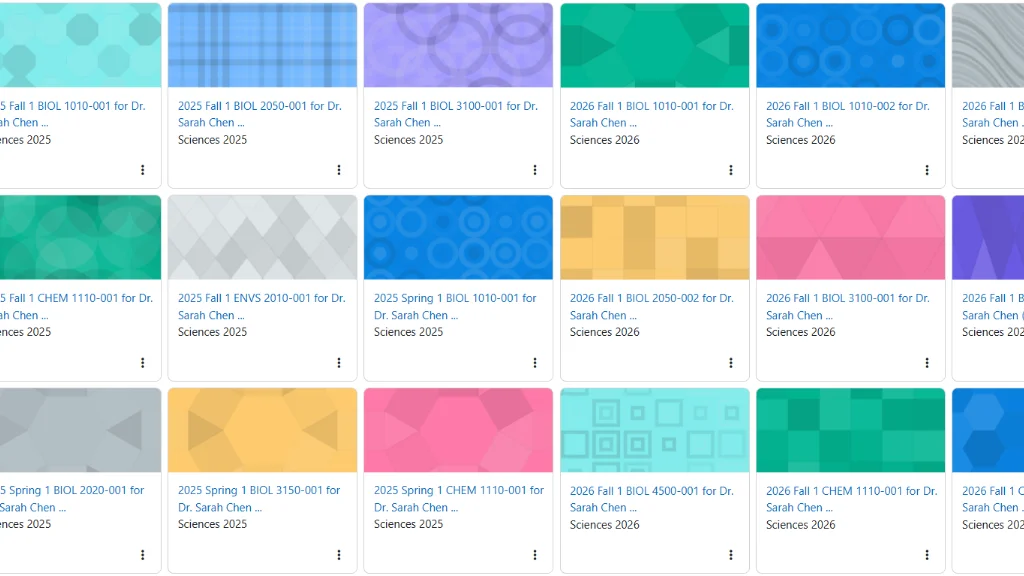Go to 2025 Spring 1 CHEM 1110-001 course
The image size is (1024, 576).
[x=459, y=498]
